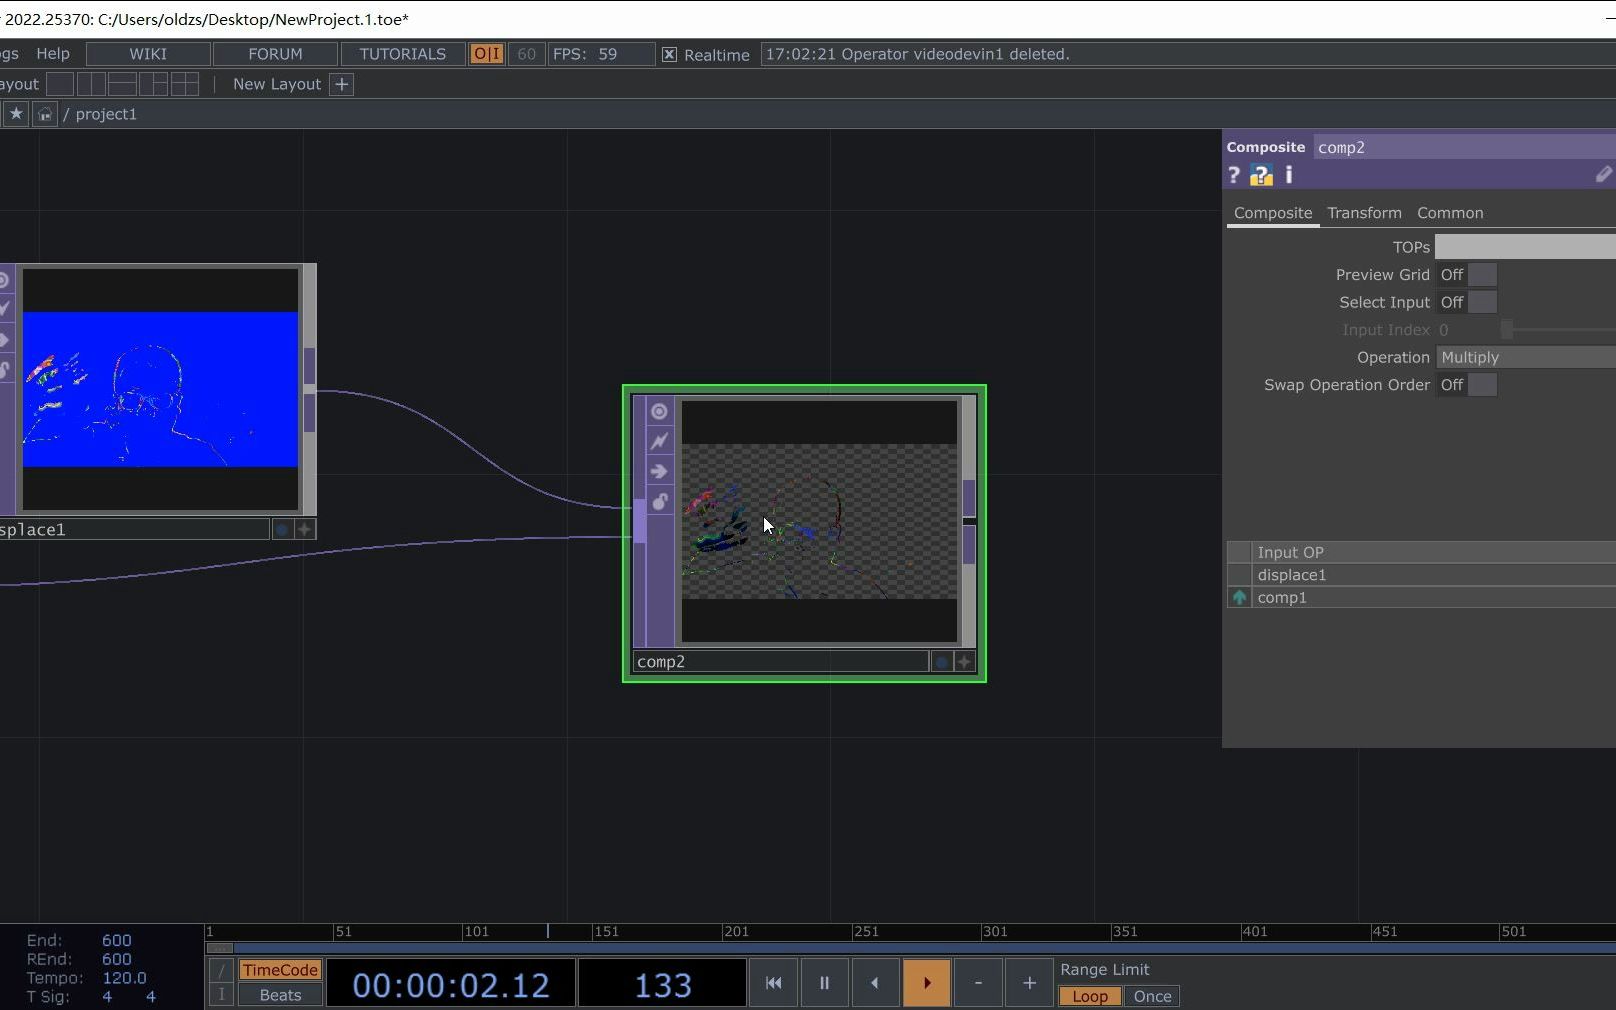
Task: Switch to the Transform tab
Action: click(x=1364, y=212)
